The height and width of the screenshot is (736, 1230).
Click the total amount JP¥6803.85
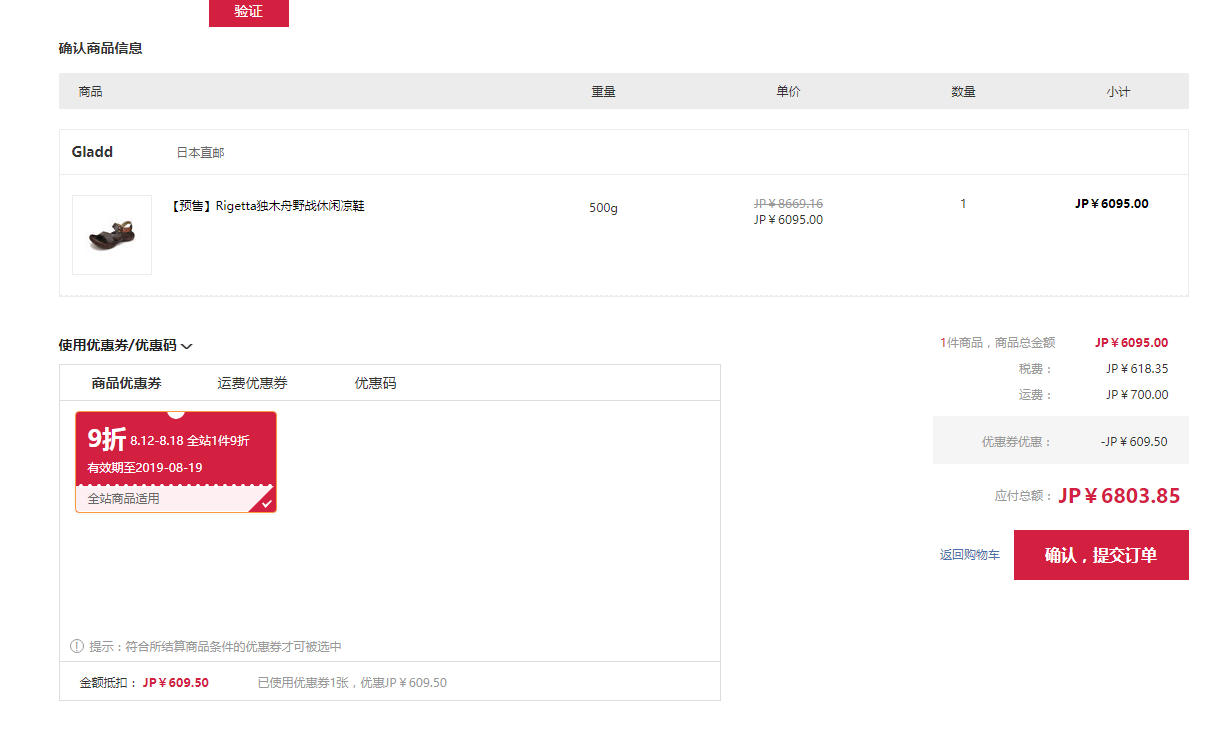click(1119, 496)
